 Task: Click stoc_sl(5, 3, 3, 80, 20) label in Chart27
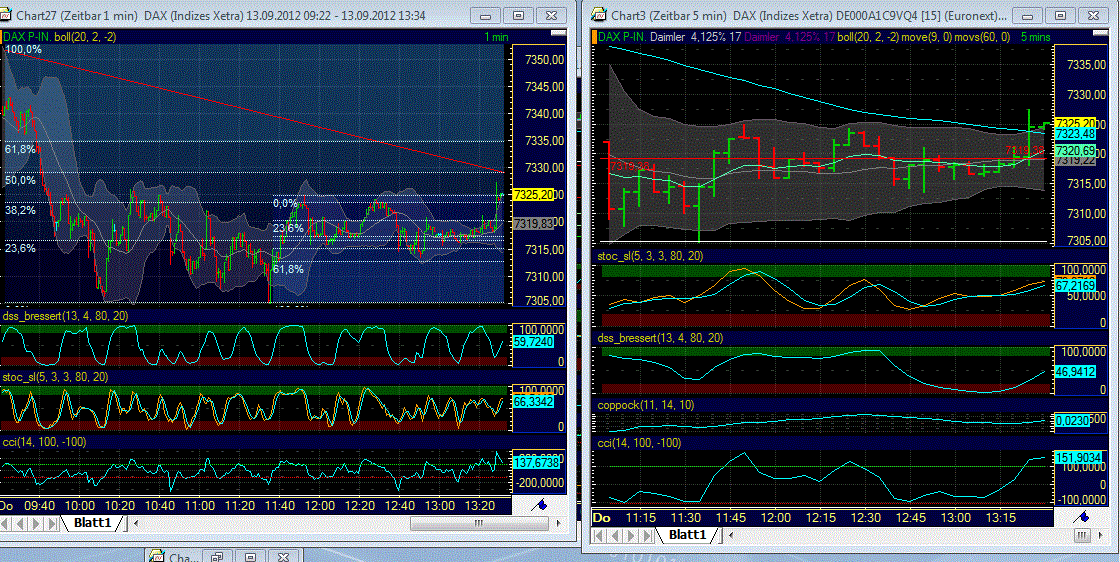tap(56, 376)
